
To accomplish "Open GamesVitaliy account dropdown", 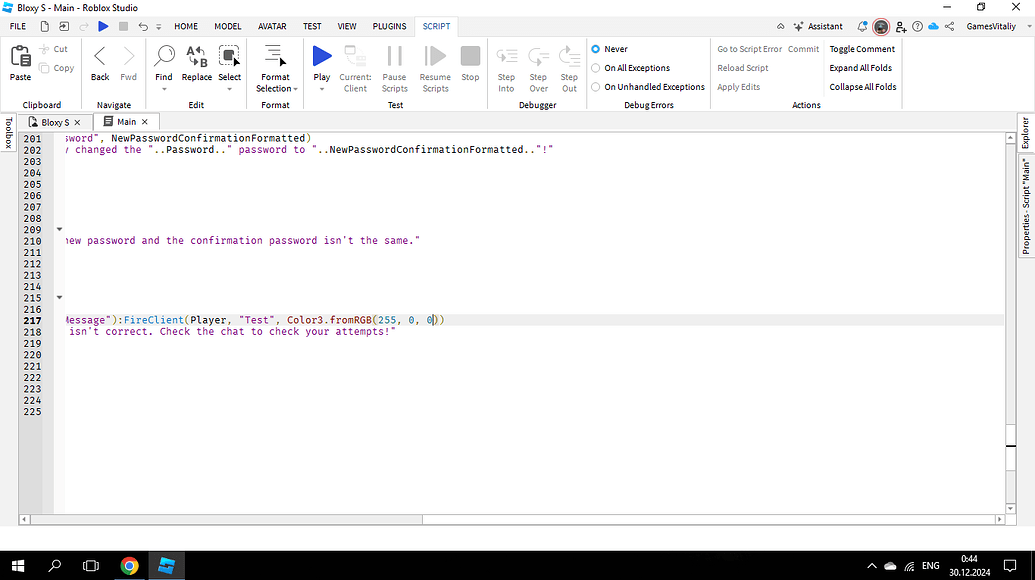I will pos(1029,26).
